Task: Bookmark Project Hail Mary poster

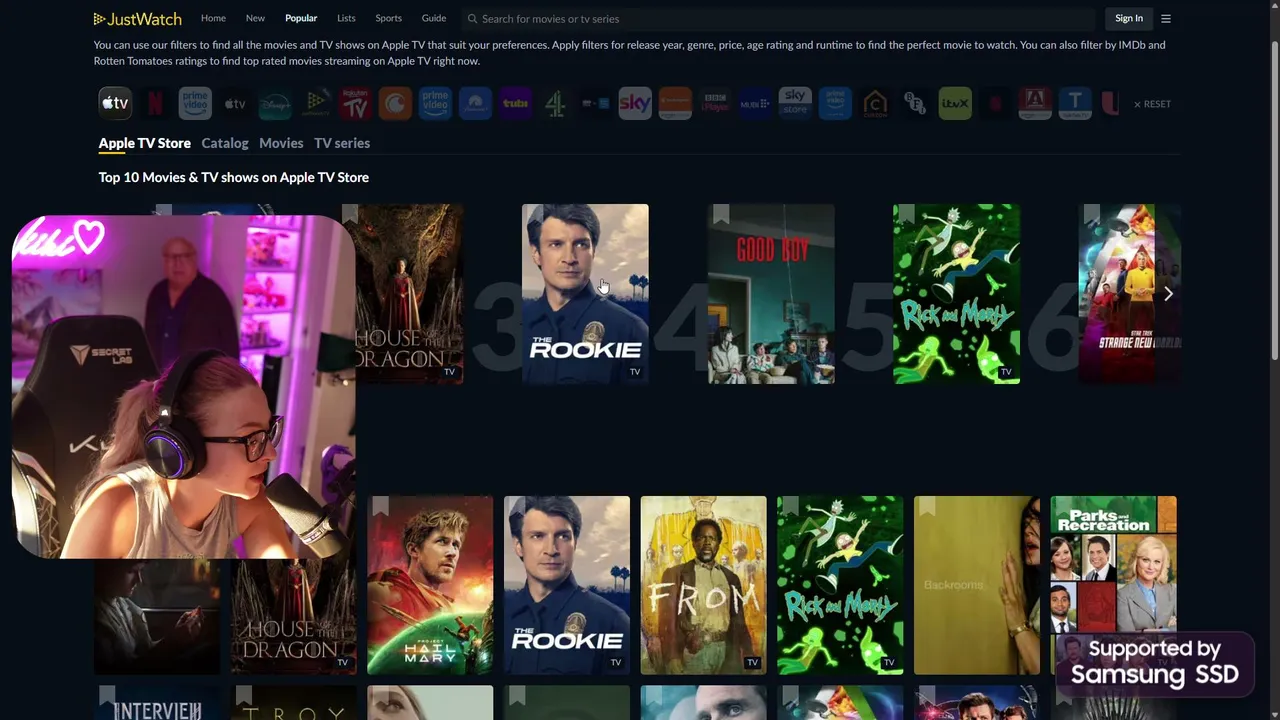Action: (380, 507)
